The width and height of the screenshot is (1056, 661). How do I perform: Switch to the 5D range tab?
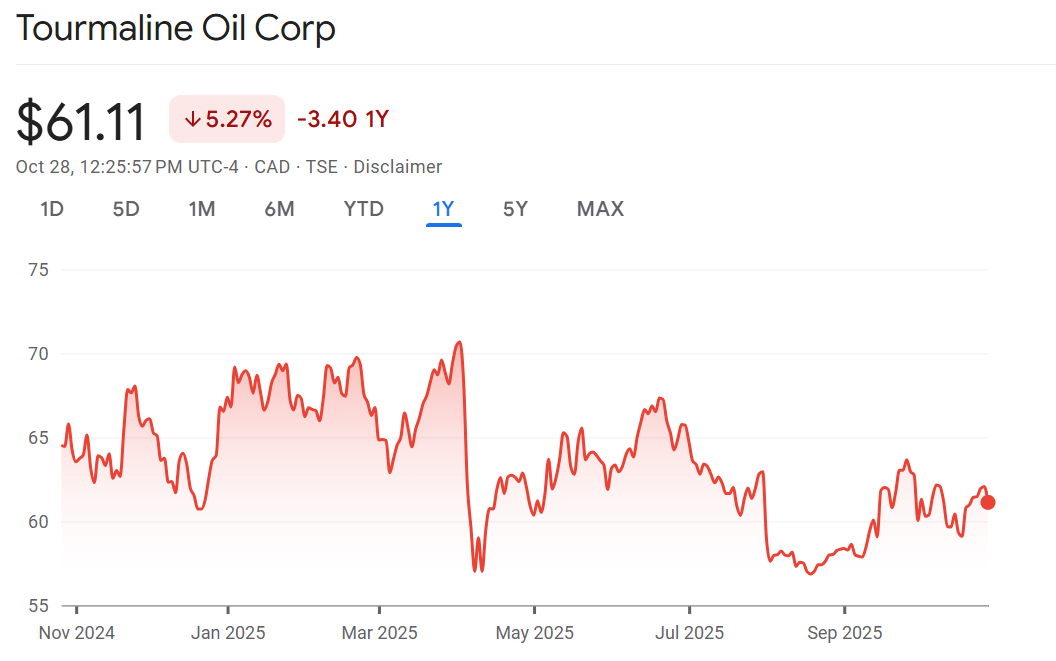(126, 209)
